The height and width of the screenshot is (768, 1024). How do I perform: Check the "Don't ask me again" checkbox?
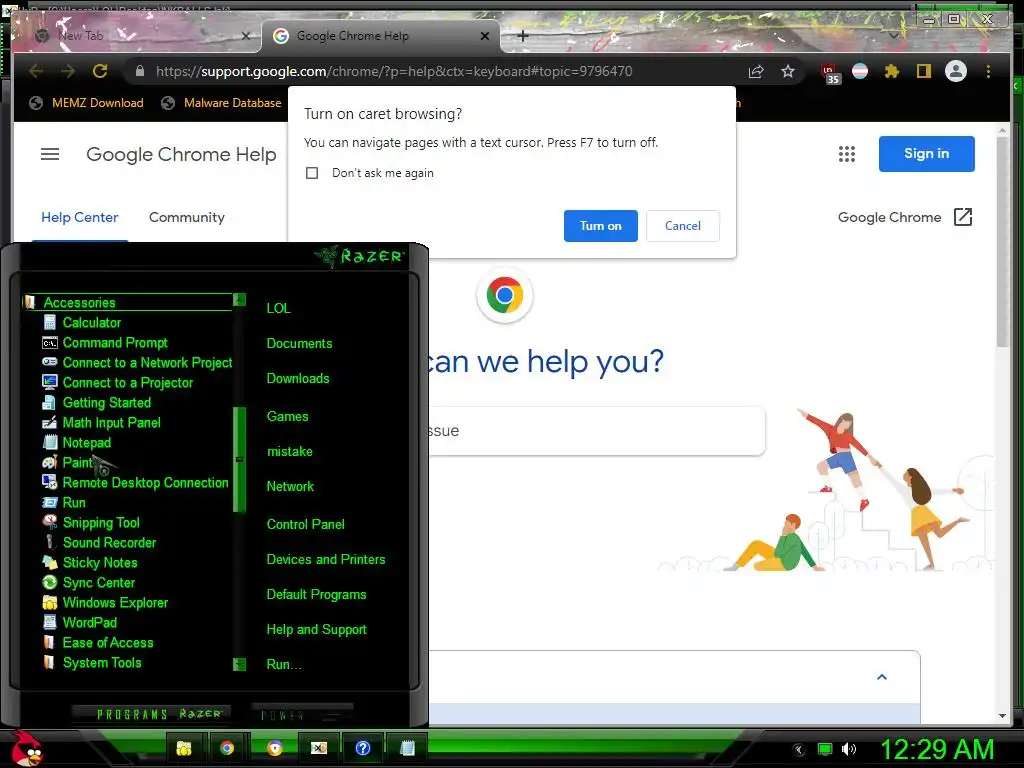(312, 173)
